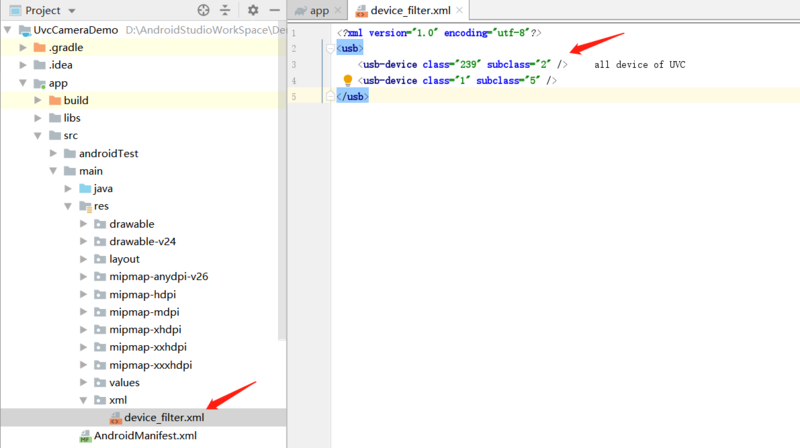Click the UvcCameraDemo project icon
Viewport: 800px width, 448px height.
click(25, 31)
